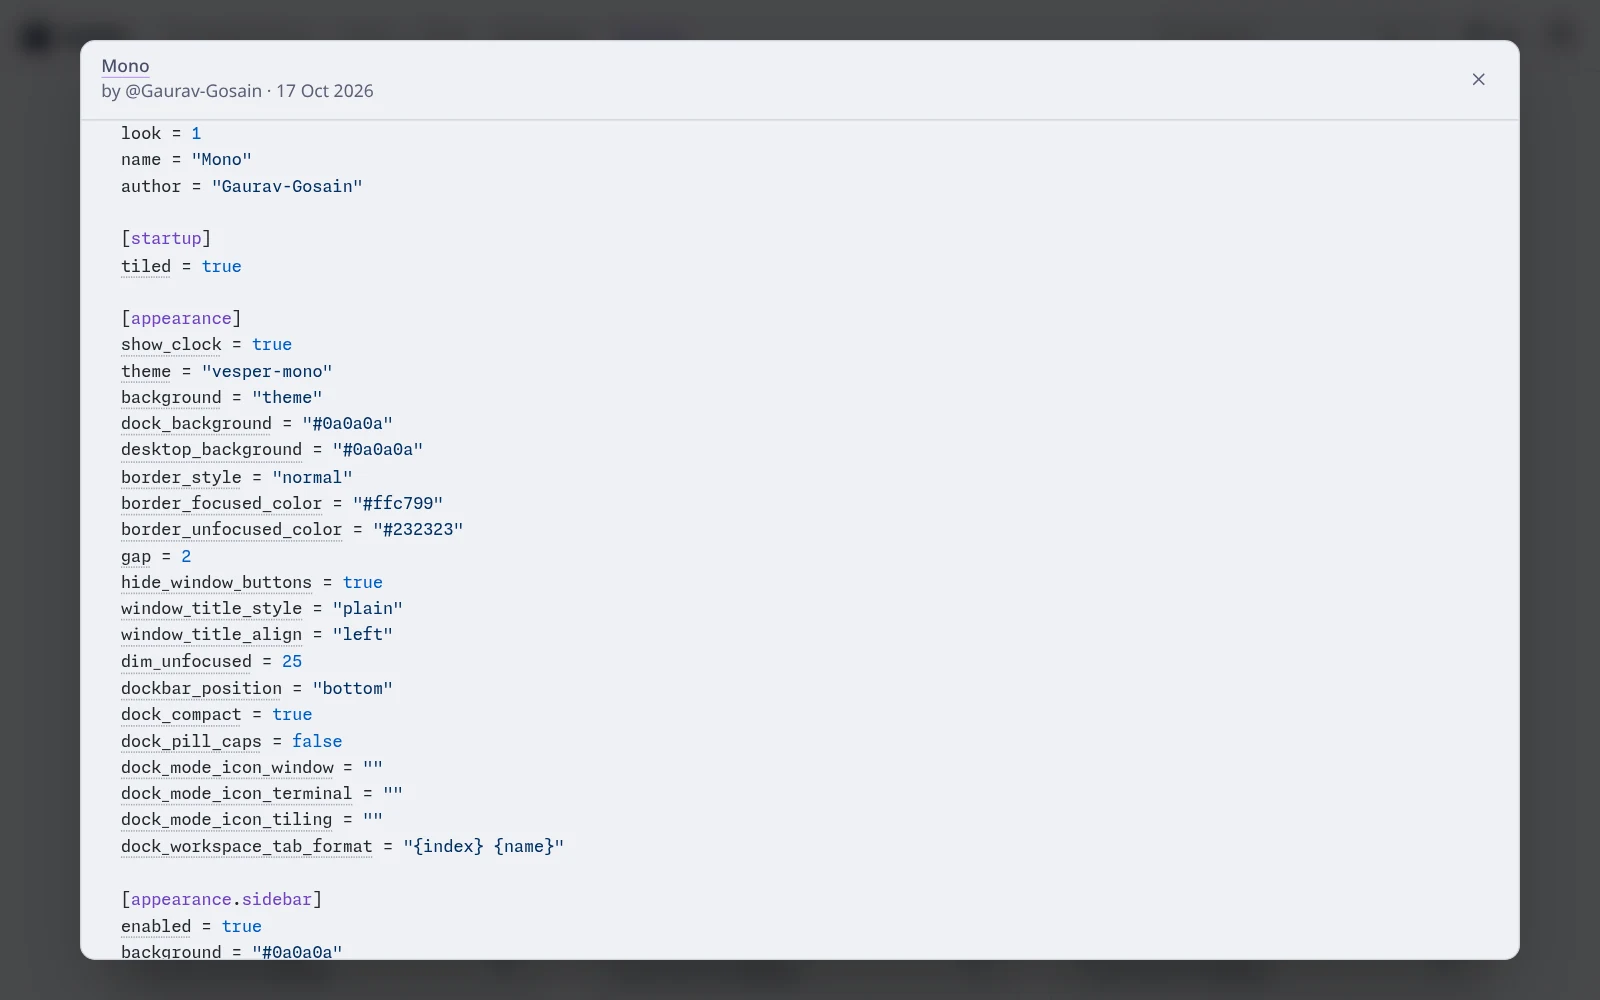Click the "dock_background" key
Image resolution: width=1600 pixels, height=1000 pixels.
196,423
